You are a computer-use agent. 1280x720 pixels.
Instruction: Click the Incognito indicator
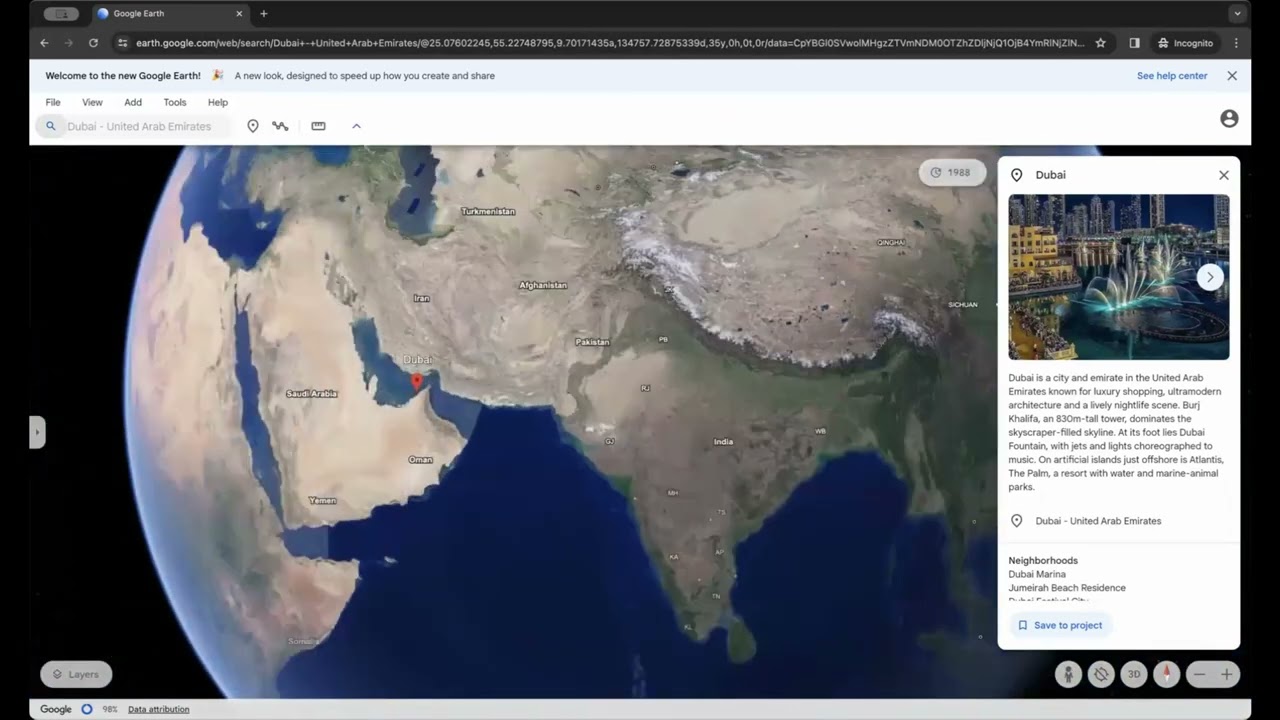(x=1185, y=43)
